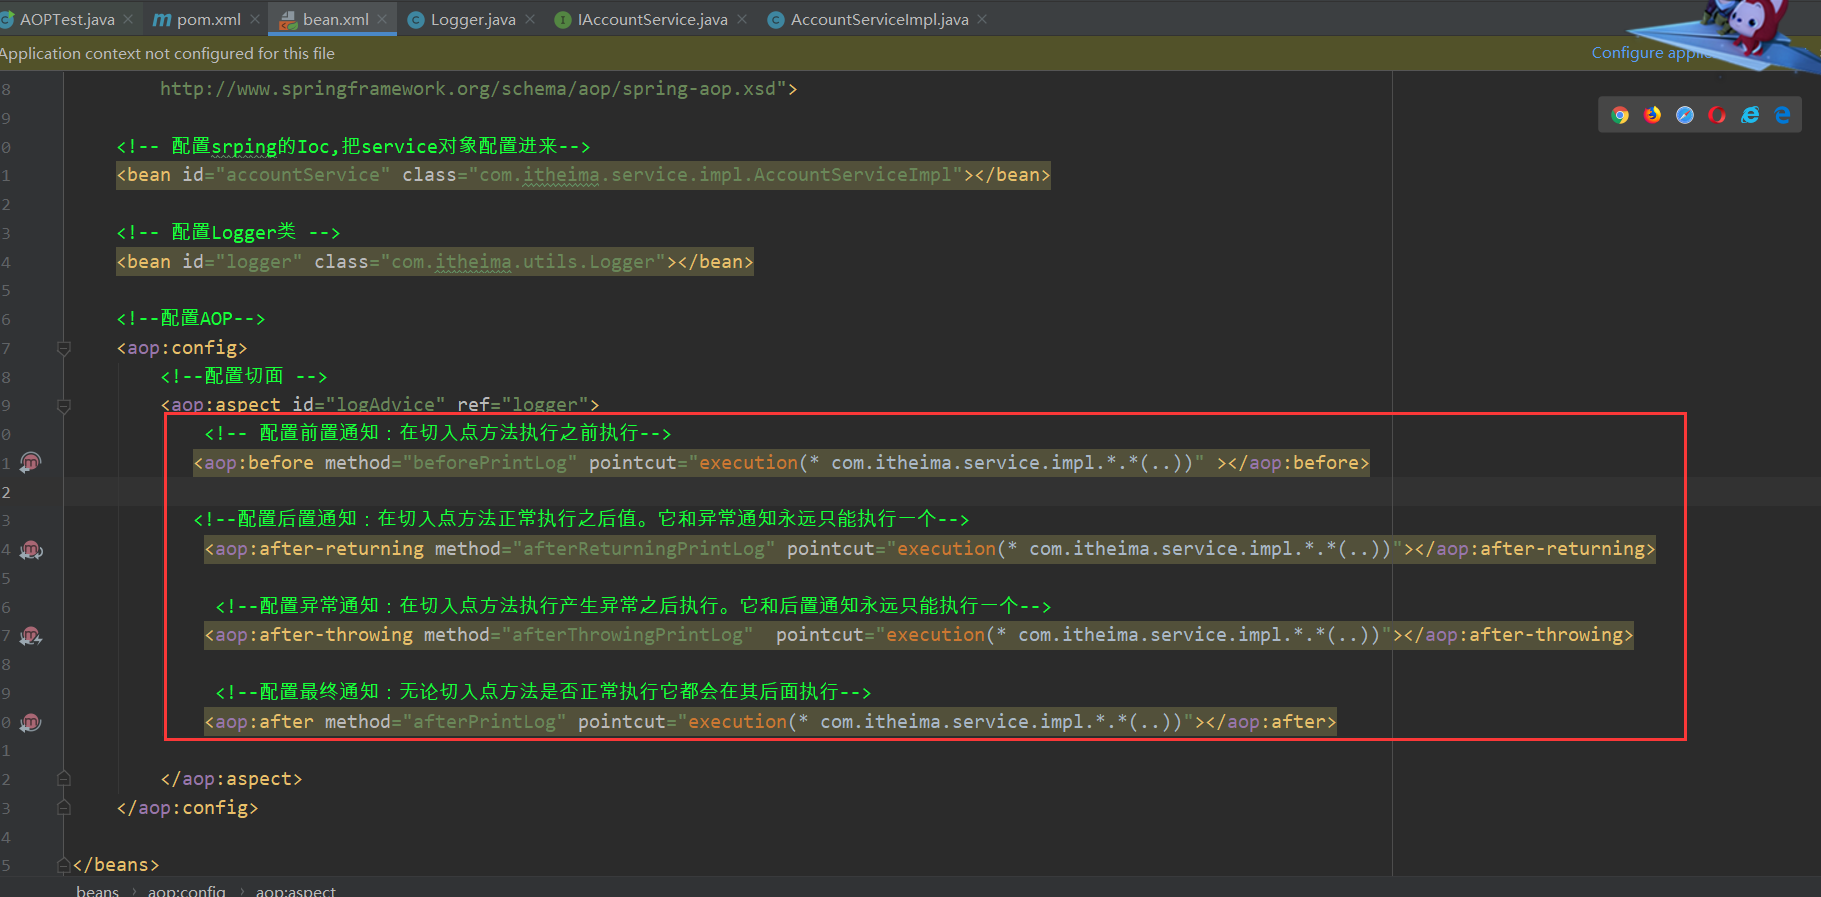Select 'aop:aspect' breadcrumb at bottom
Viewport: 1821px width, 897px height.
click(x=295, y=890)
